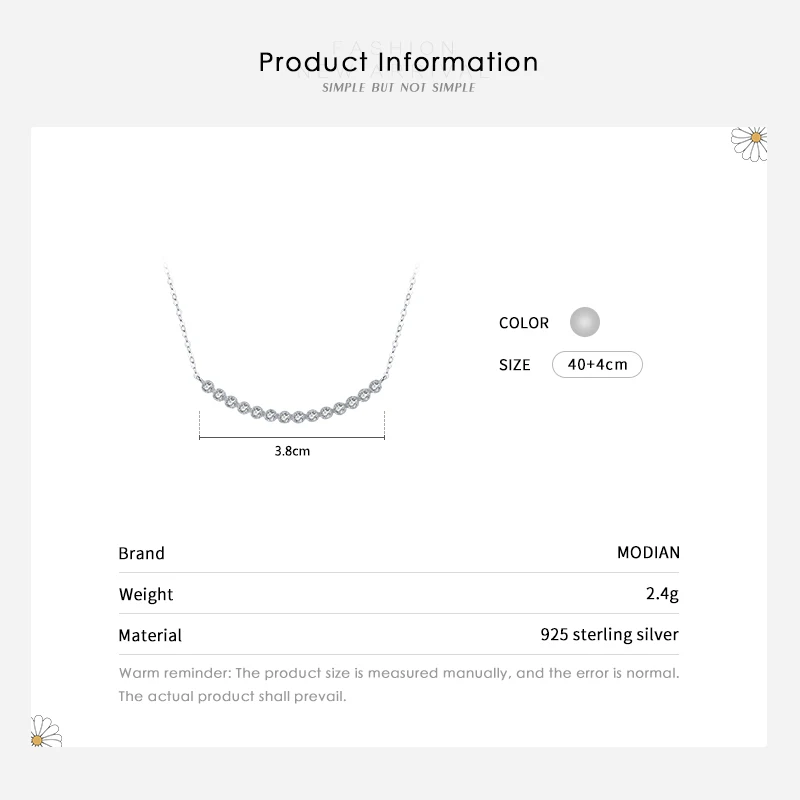Click the actual product shall prevail line
Viewport: 800px width, 800px height.
tap(232, 696)
